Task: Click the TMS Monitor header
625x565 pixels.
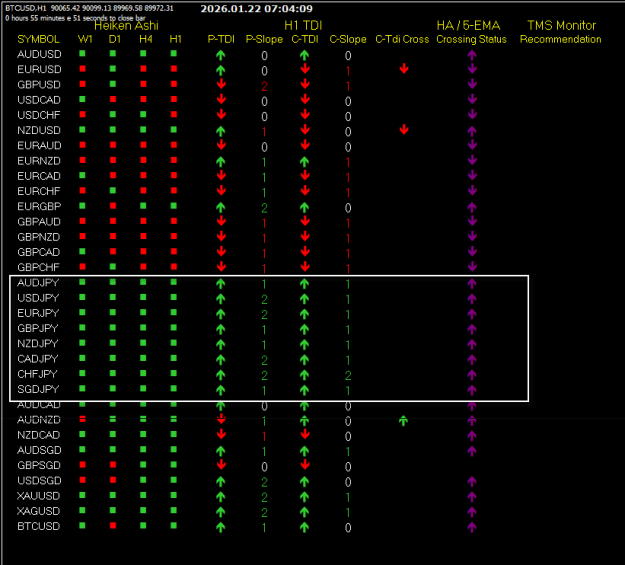Action: (562, 26)
